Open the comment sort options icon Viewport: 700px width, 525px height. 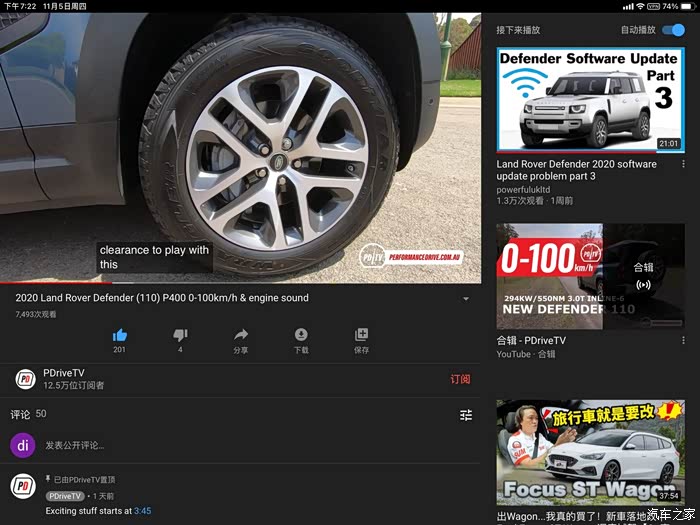pyautogui.click(x=466, y=415)
